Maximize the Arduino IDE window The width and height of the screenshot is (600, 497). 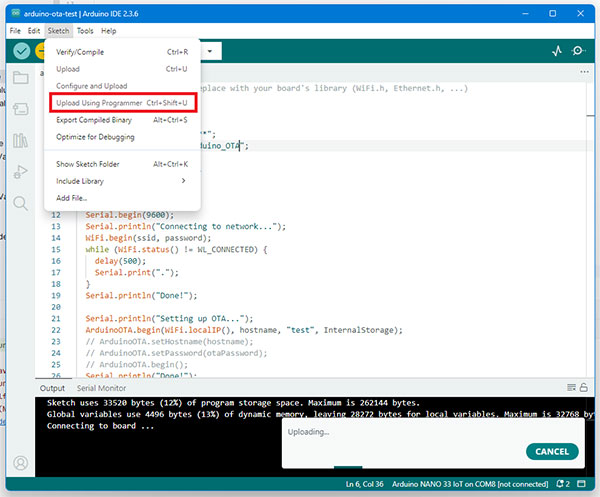[x=553, y=13]
